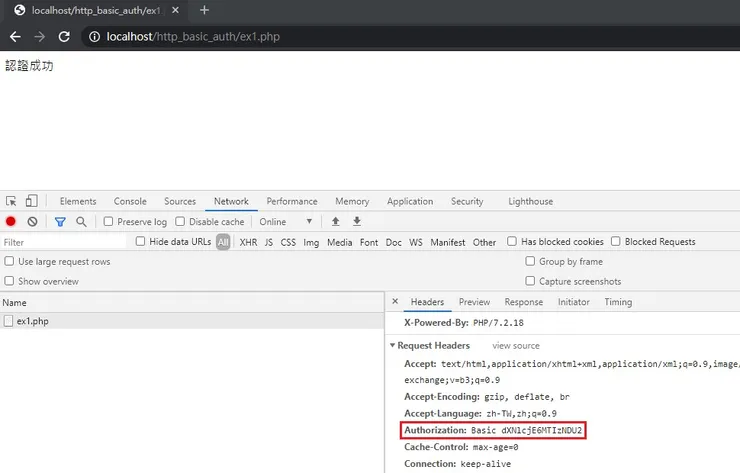Click the inspect element picker icon
The width and height of the screenshot is (740, 473).
tap(11, 201)
